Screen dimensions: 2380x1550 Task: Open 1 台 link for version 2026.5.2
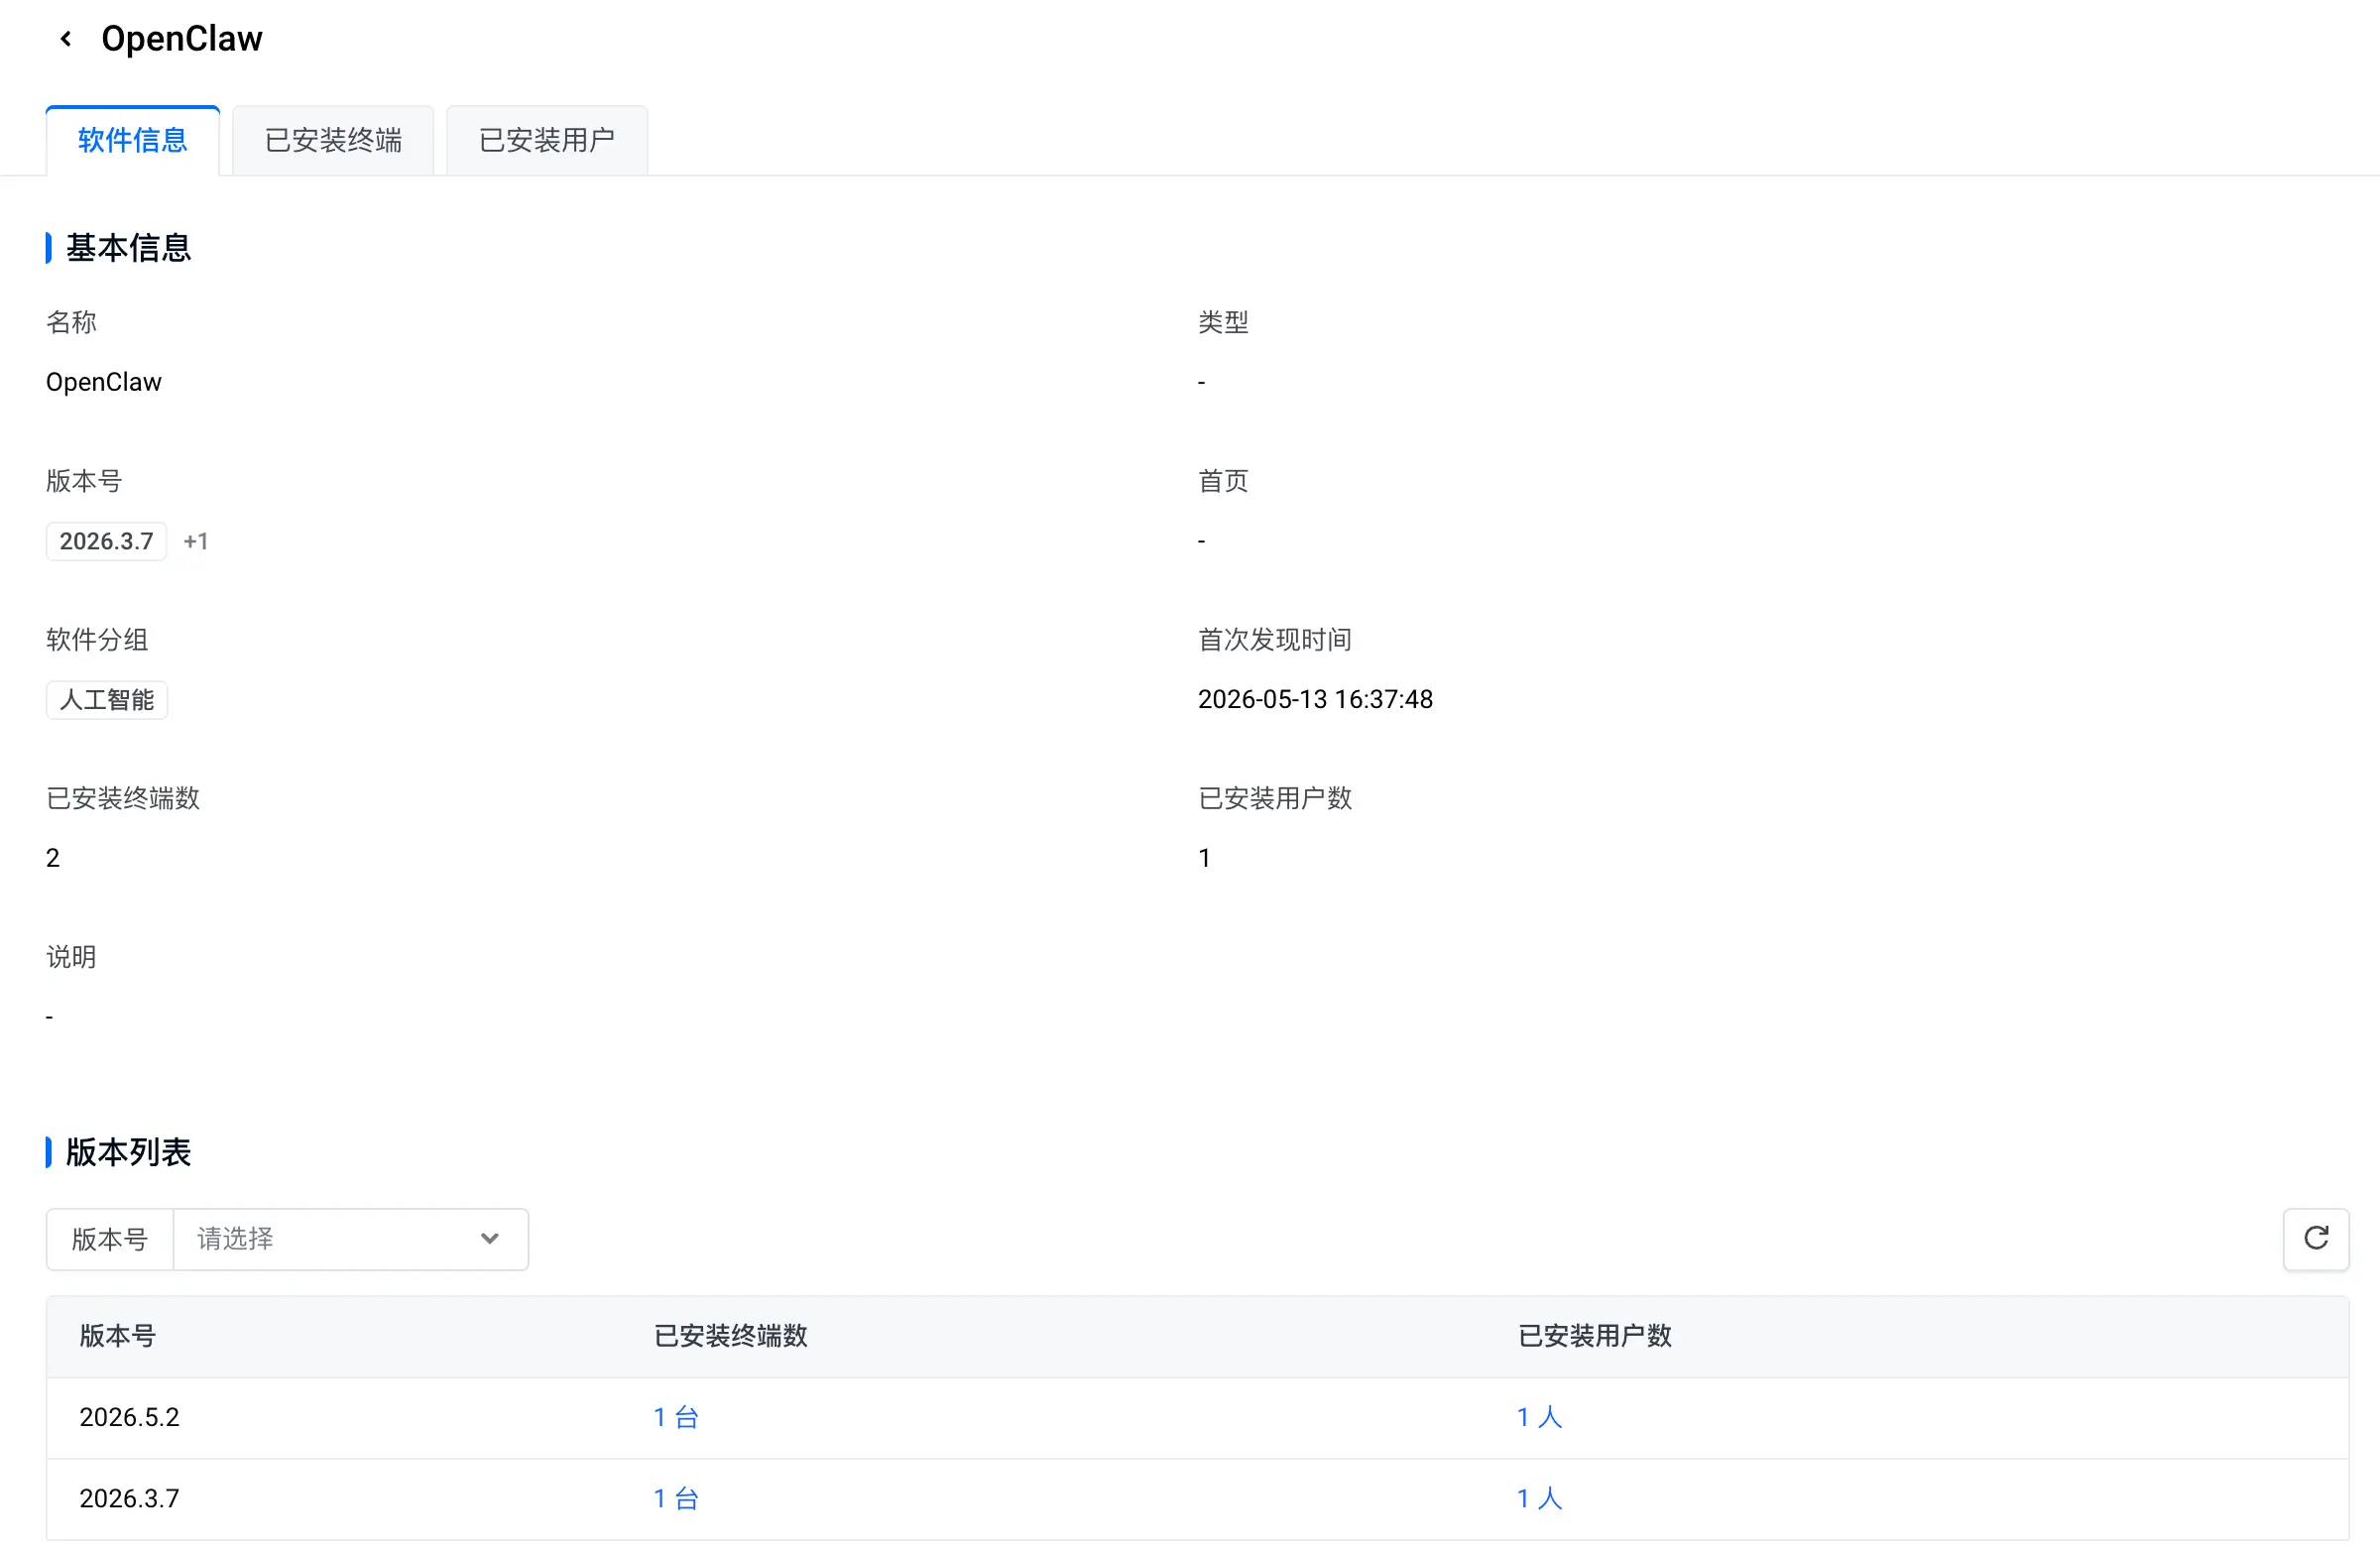(x=676, y=1417)
